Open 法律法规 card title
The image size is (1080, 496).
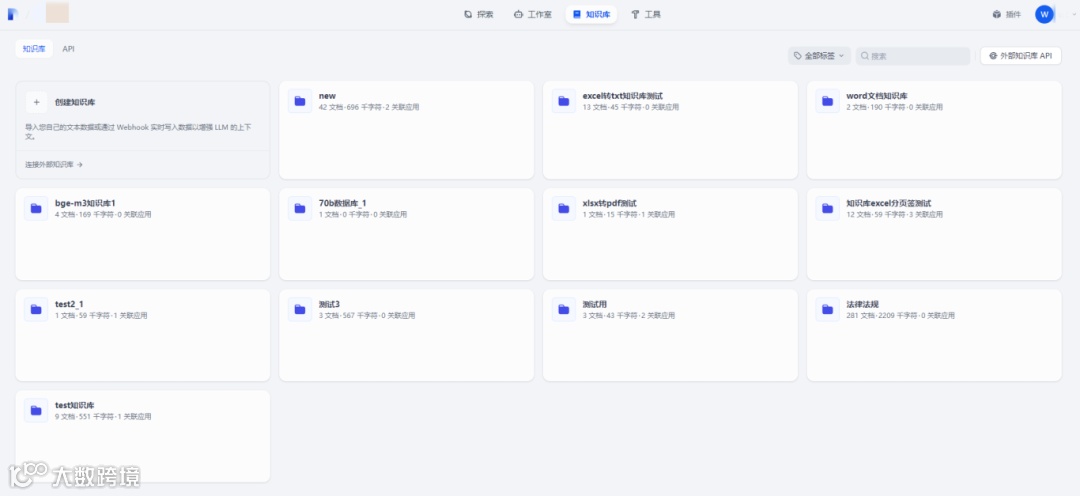coord(862,304)
